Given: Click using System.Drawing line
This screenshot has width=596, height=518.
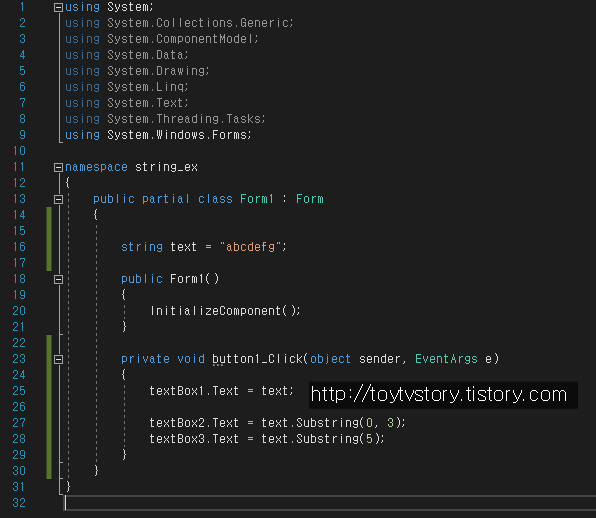Looking at the screenshot, I should (x=137, y=71).
